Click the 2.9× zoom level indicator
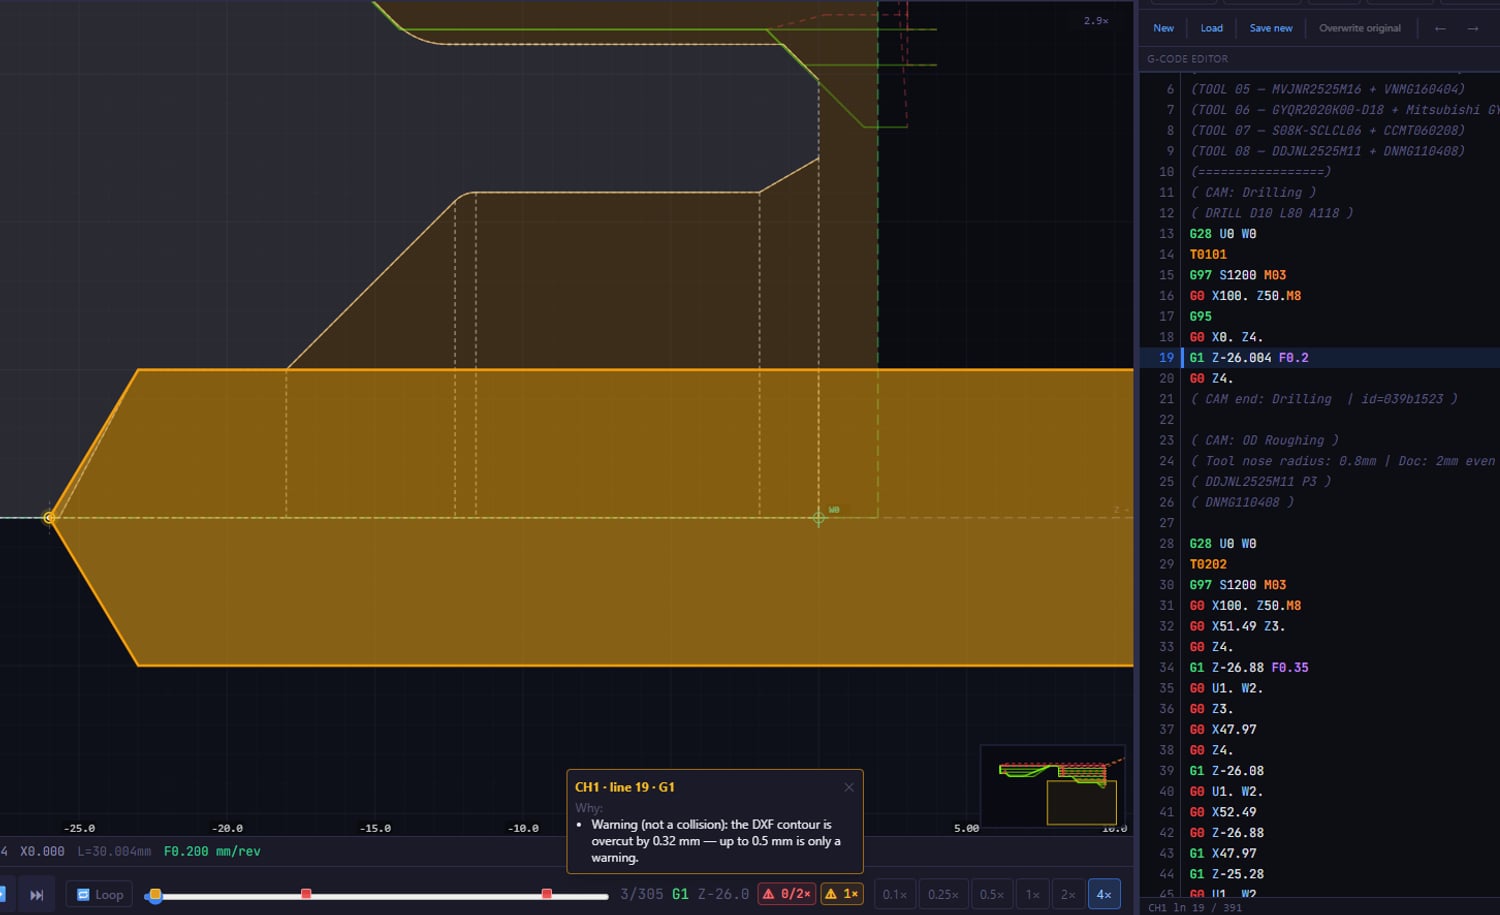1500x915 pixels. 1096,21
